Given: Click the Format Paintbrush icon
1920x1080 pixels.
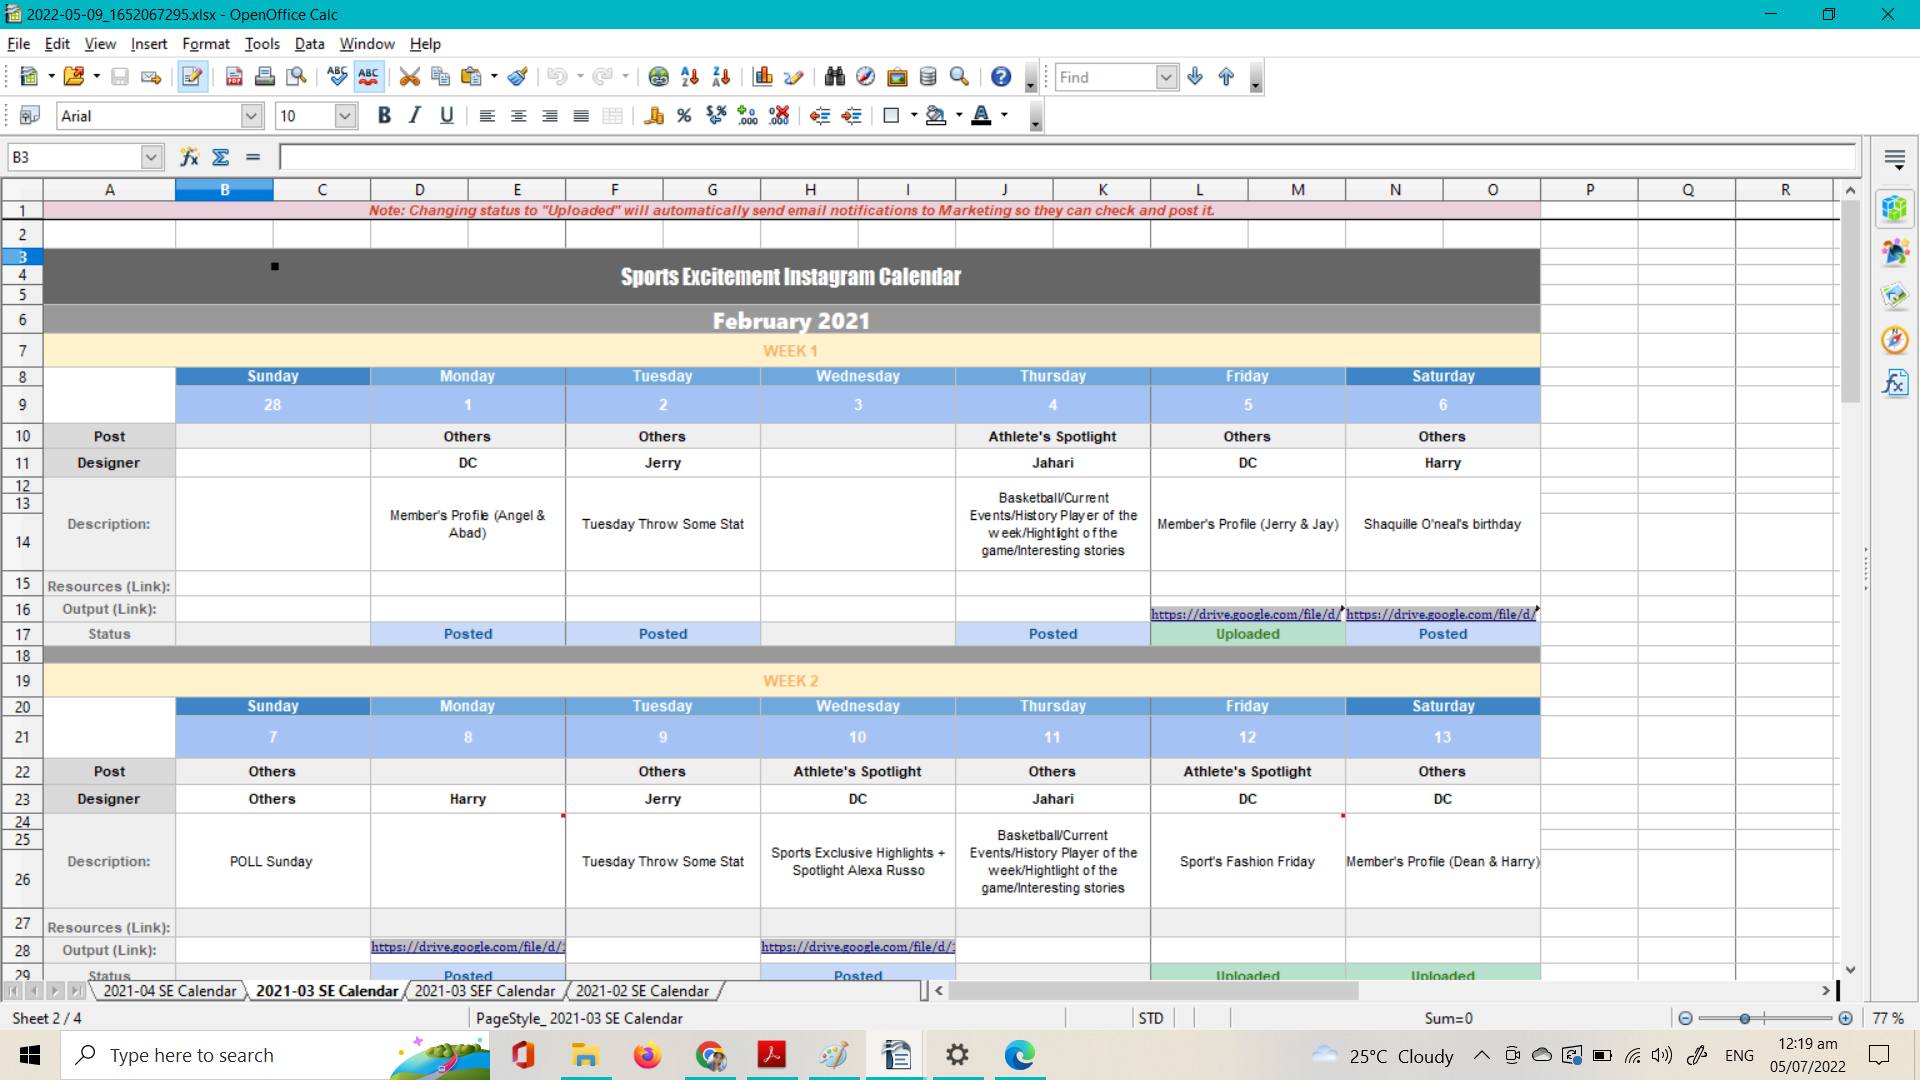Looking at the screenshot, I should click(517, 77).
